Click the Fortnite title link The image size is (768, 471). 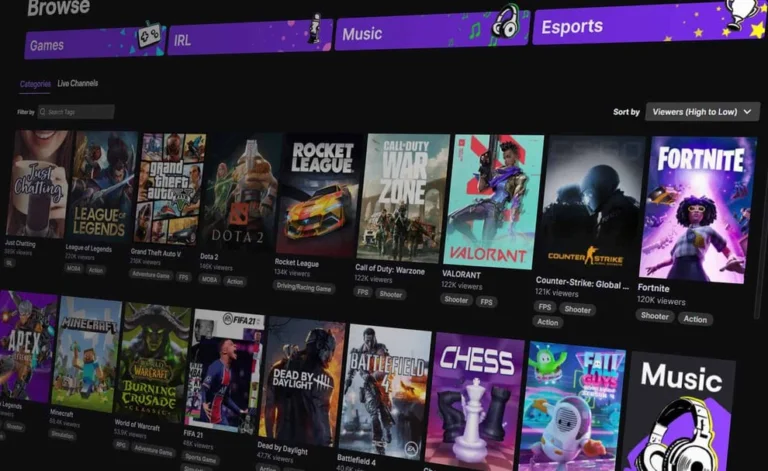[x=653, y=288]
